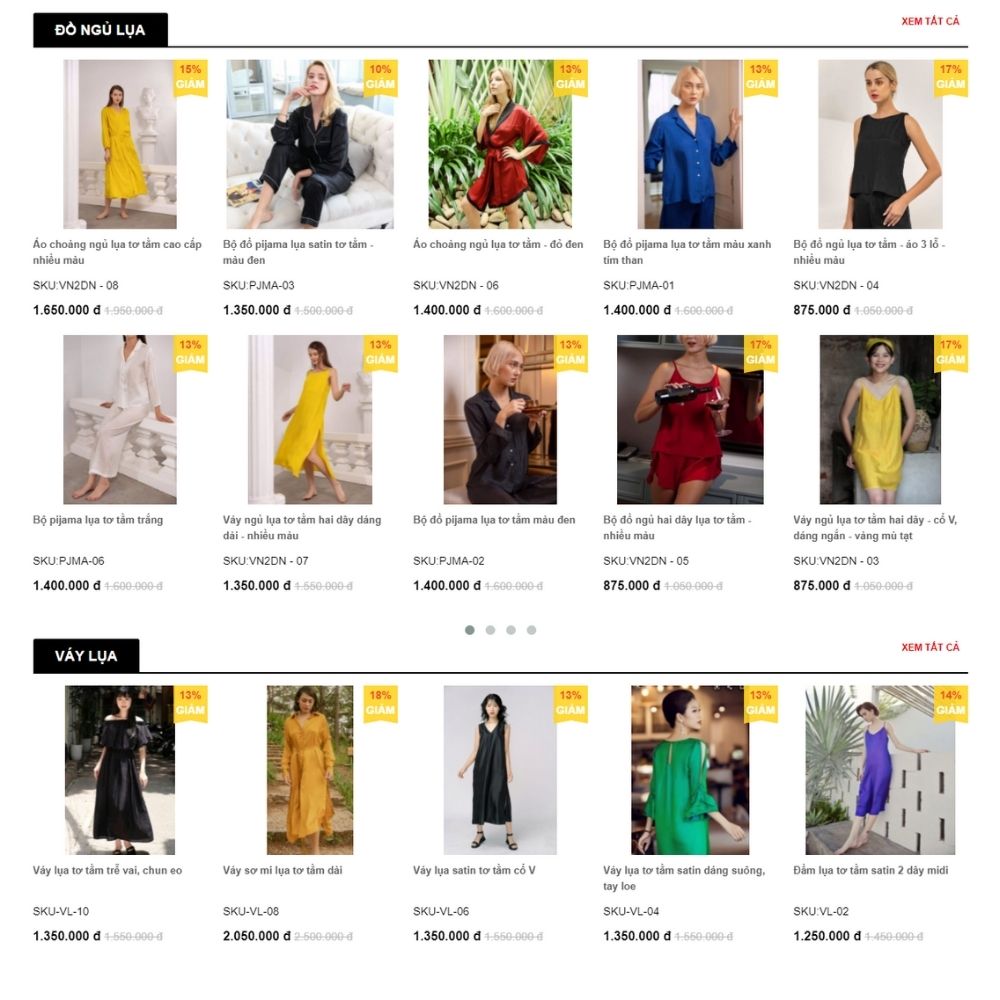The image size is (1000, 1000).
Task: Click the 15% GIẢM badge on yellow robe
Action: click(191, 77)
